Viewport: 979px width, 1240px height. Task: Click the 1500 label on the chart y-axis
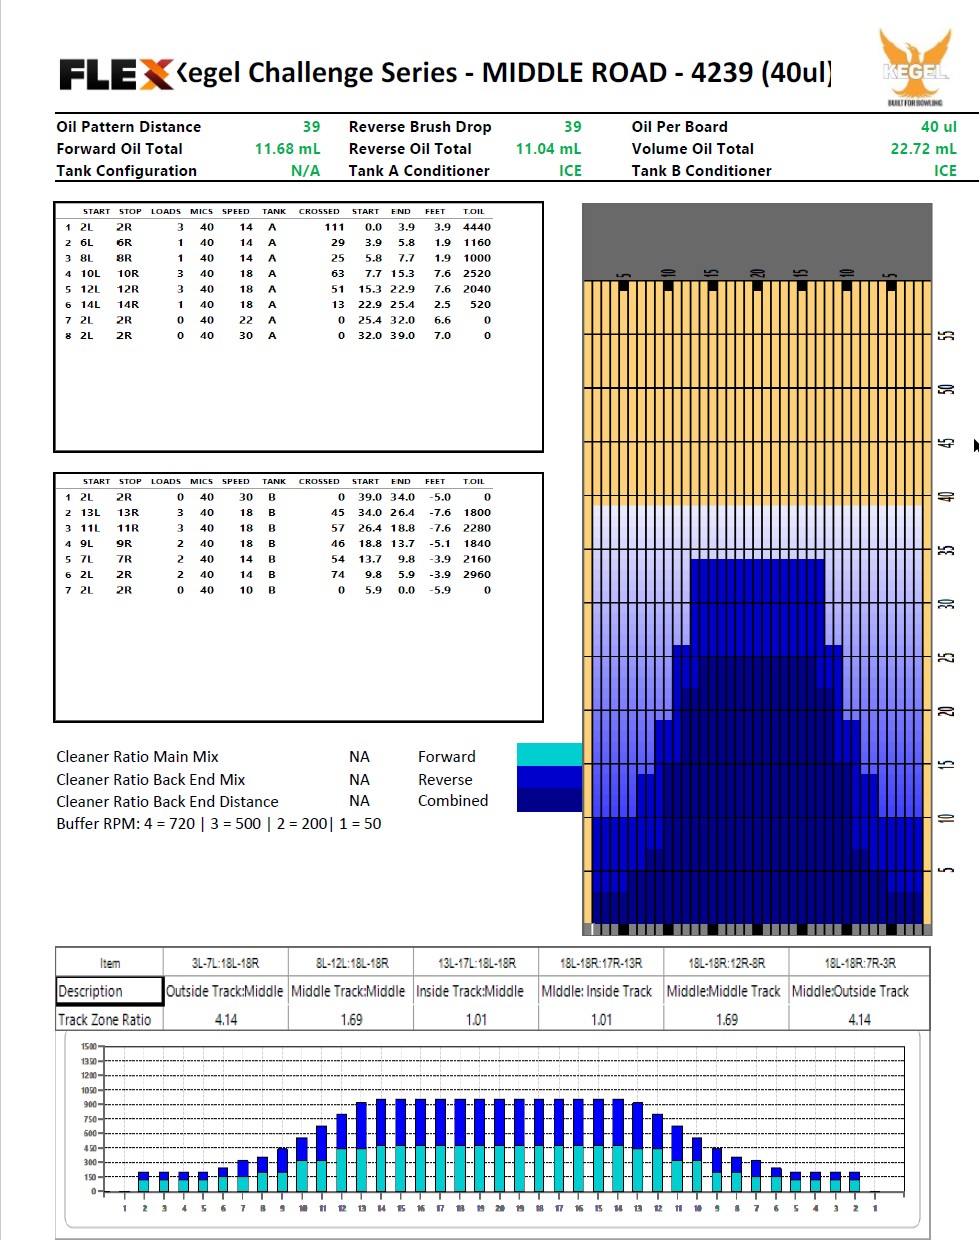88,1047
